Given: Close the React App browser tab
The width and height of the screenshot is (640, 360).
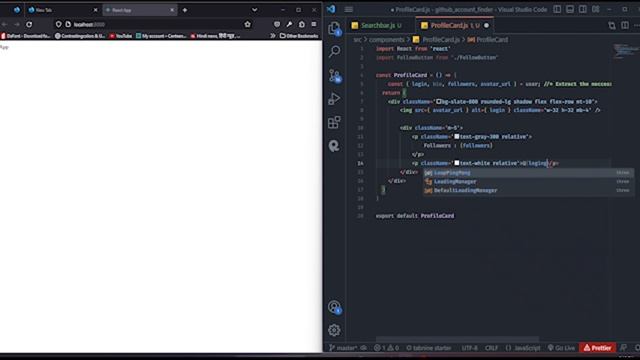Looking at the screenshot, I should [x=172, y=10].
